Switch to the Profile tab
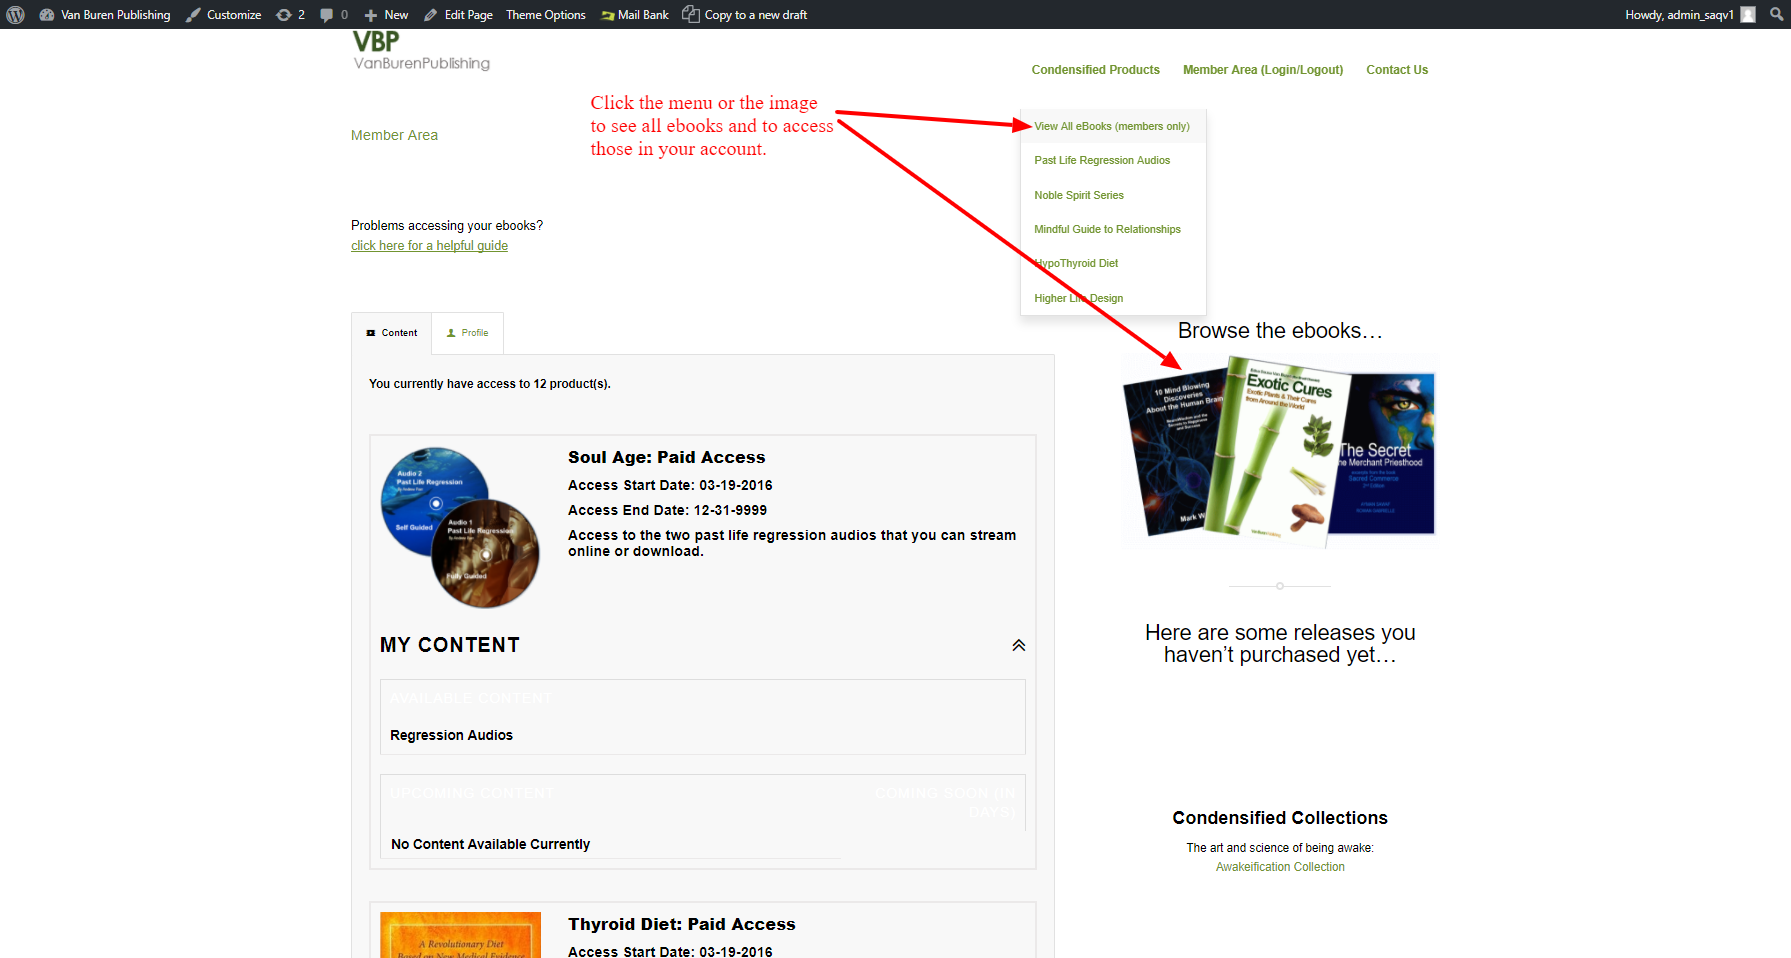This screenshot has height=958, width=1791. coord(467,332)
